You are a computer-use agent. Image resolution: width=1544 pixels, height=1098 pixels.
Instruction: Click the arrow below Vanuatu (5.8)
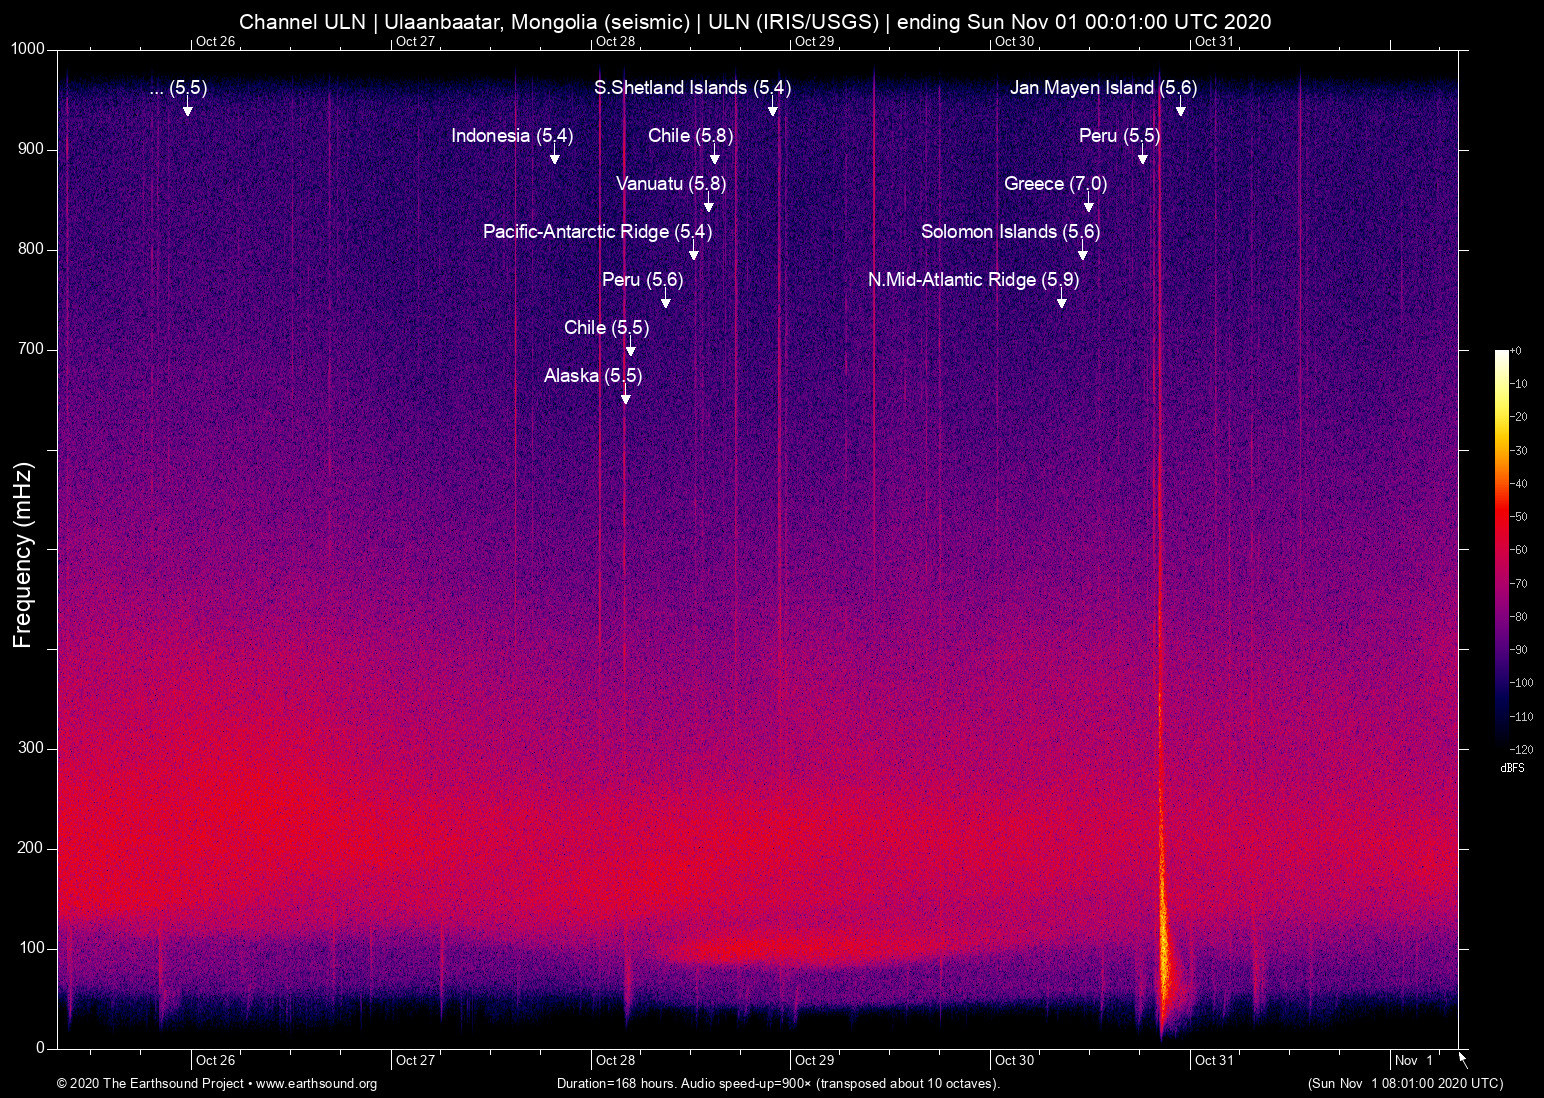(x=709, y=205)
